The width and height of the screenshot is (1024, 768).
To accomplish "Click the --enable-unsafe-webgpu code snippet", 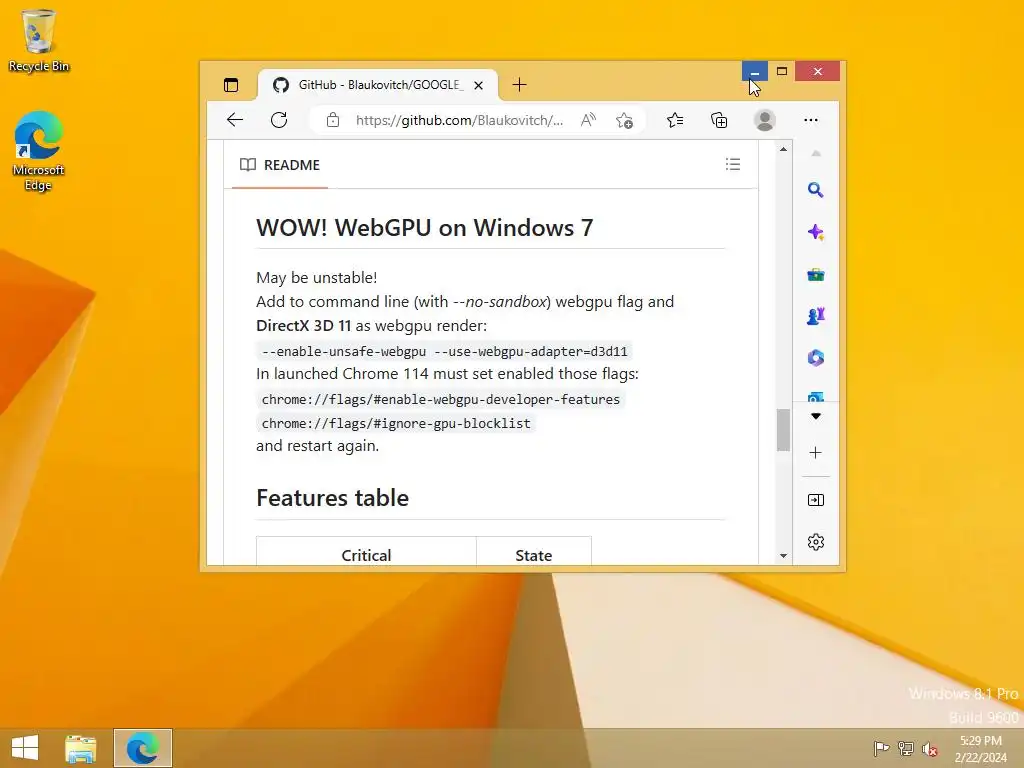I will tap(444, 351).
